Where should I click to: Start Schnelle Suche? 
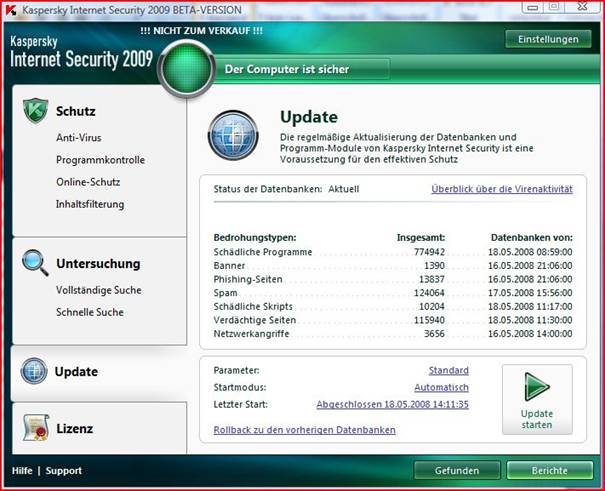pyautogui.click(x=90, y=312)
